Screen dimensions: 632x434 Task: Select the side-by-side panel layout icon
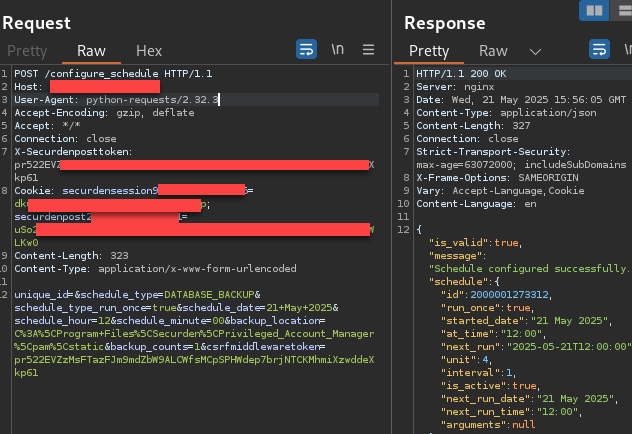tap(593, 11)
